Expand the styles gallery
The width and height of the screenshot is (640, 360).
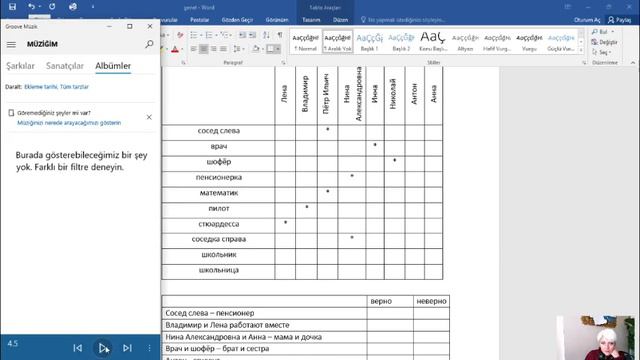coord(581,50)
